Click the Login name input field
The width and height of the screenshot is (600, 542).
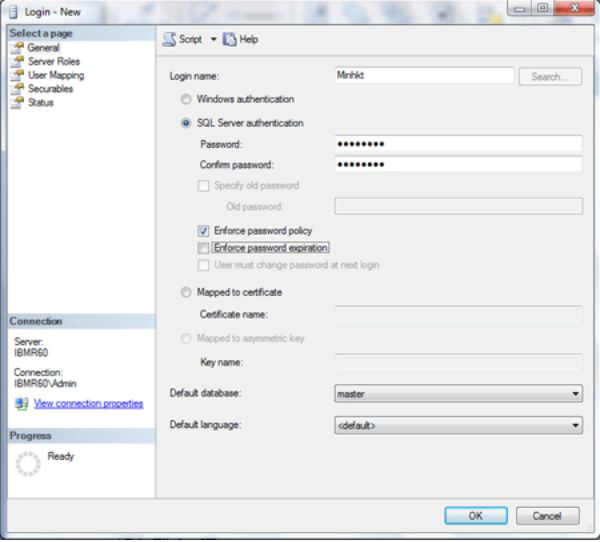(x=424, y=75)
